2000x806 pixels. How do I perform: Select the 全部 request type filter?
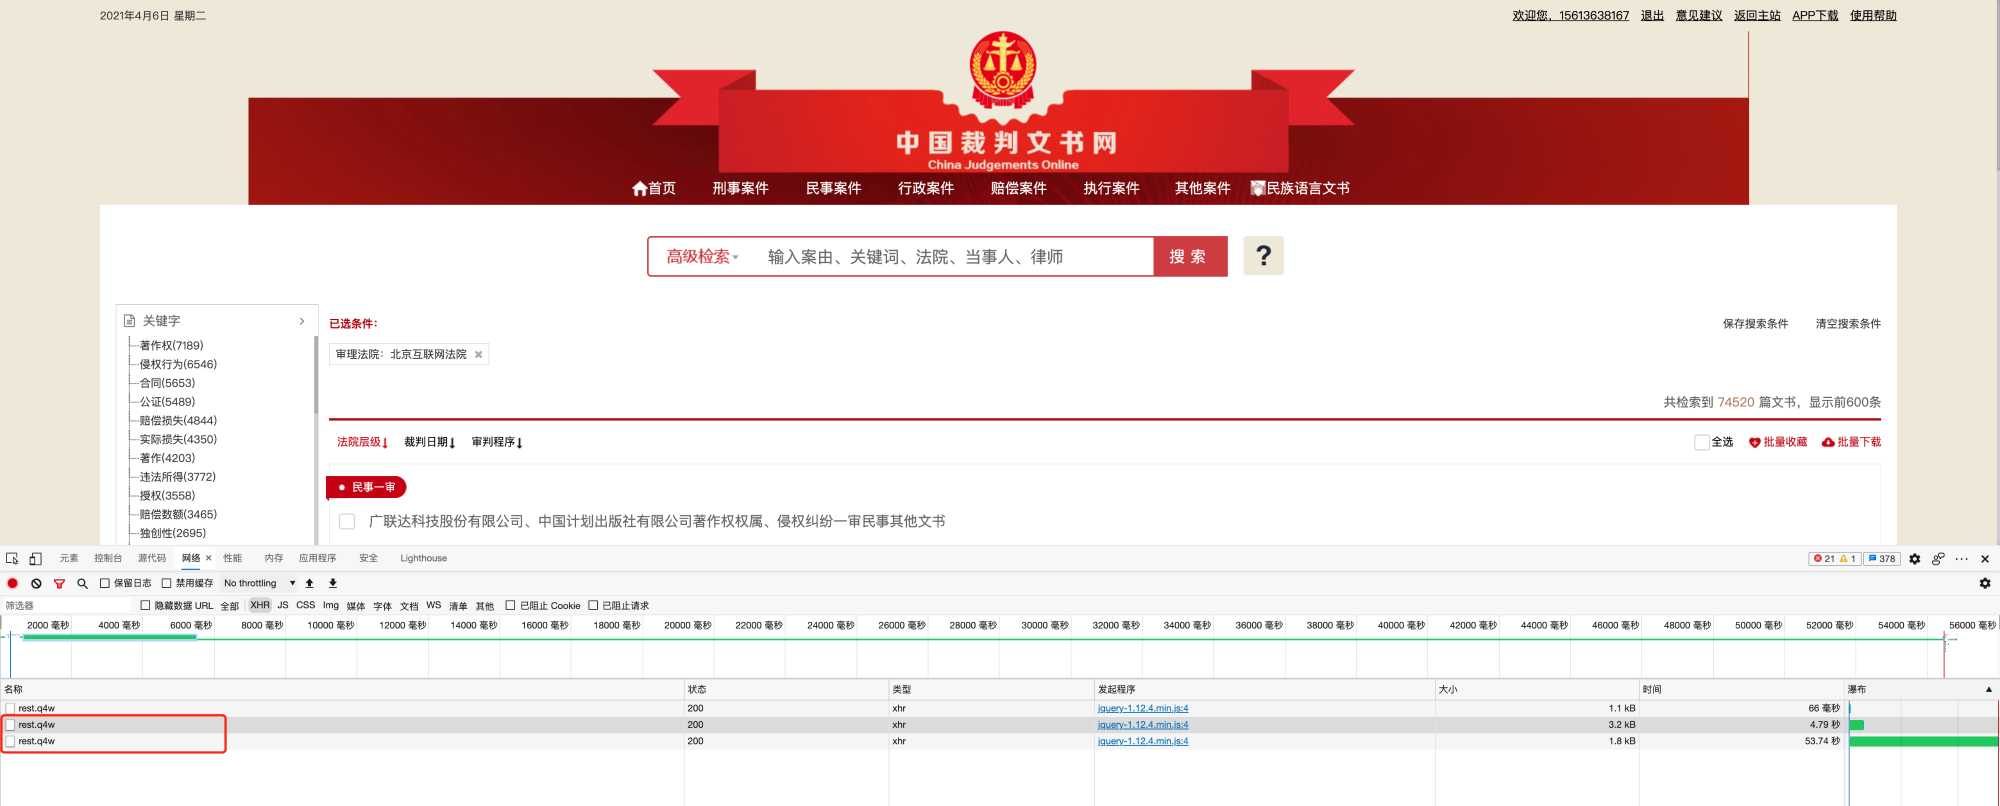[230, 606]
